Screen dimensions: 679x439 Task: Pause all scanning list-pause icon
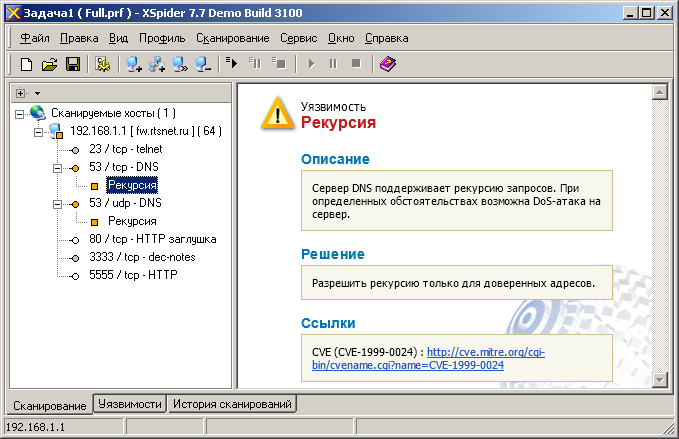(255, 64)
